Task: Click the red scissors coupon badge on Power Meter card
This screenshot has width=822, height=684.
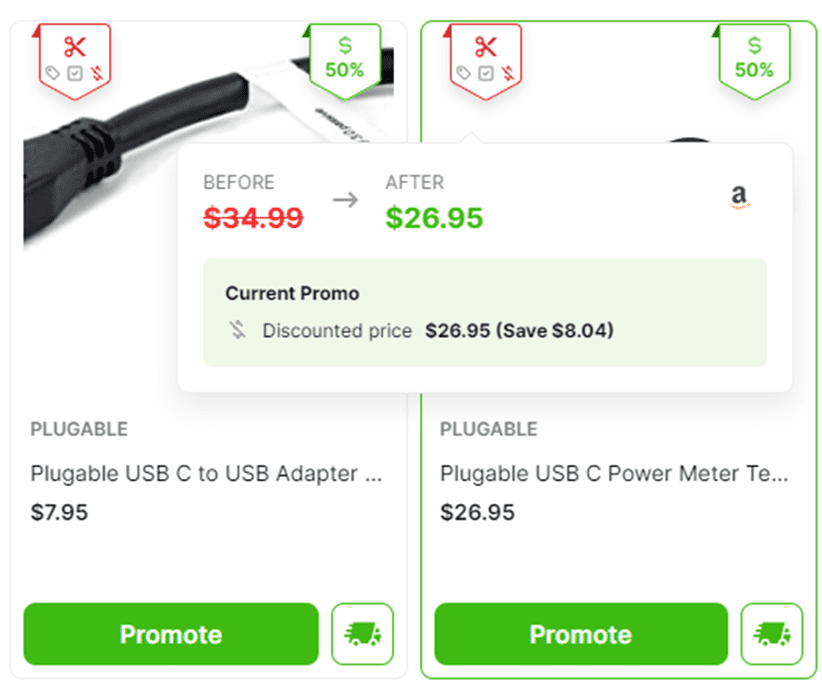Action: coord(485,61)
